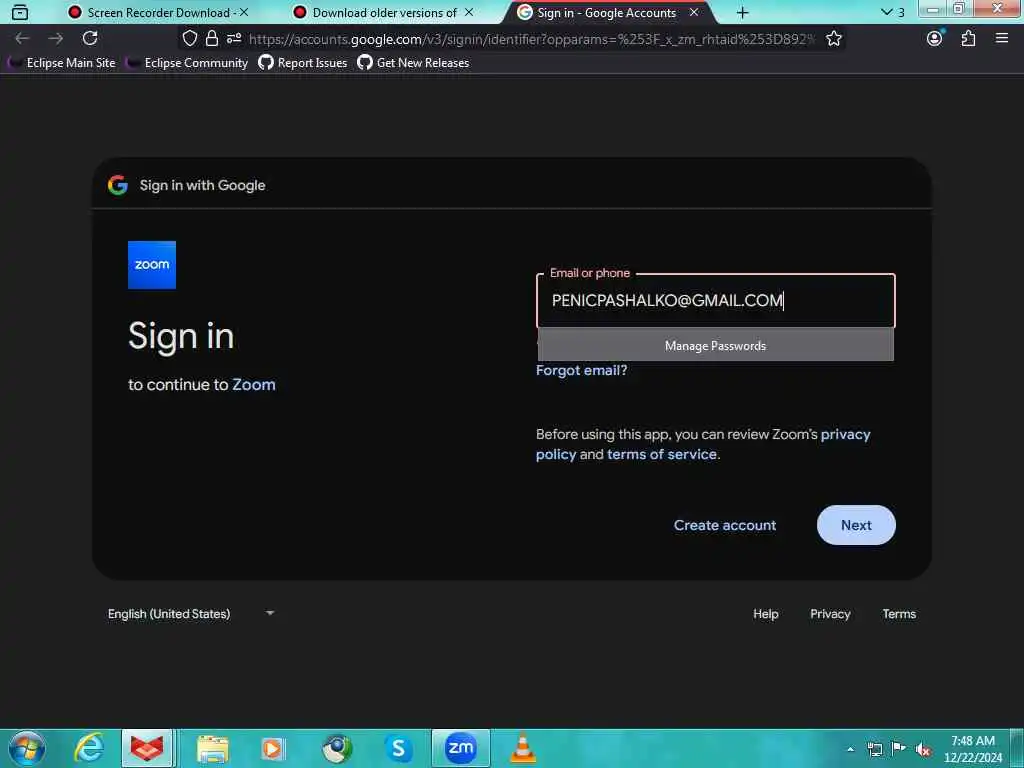Open VLC media player in taskbar
The image size is (1024, 768).
522,748
